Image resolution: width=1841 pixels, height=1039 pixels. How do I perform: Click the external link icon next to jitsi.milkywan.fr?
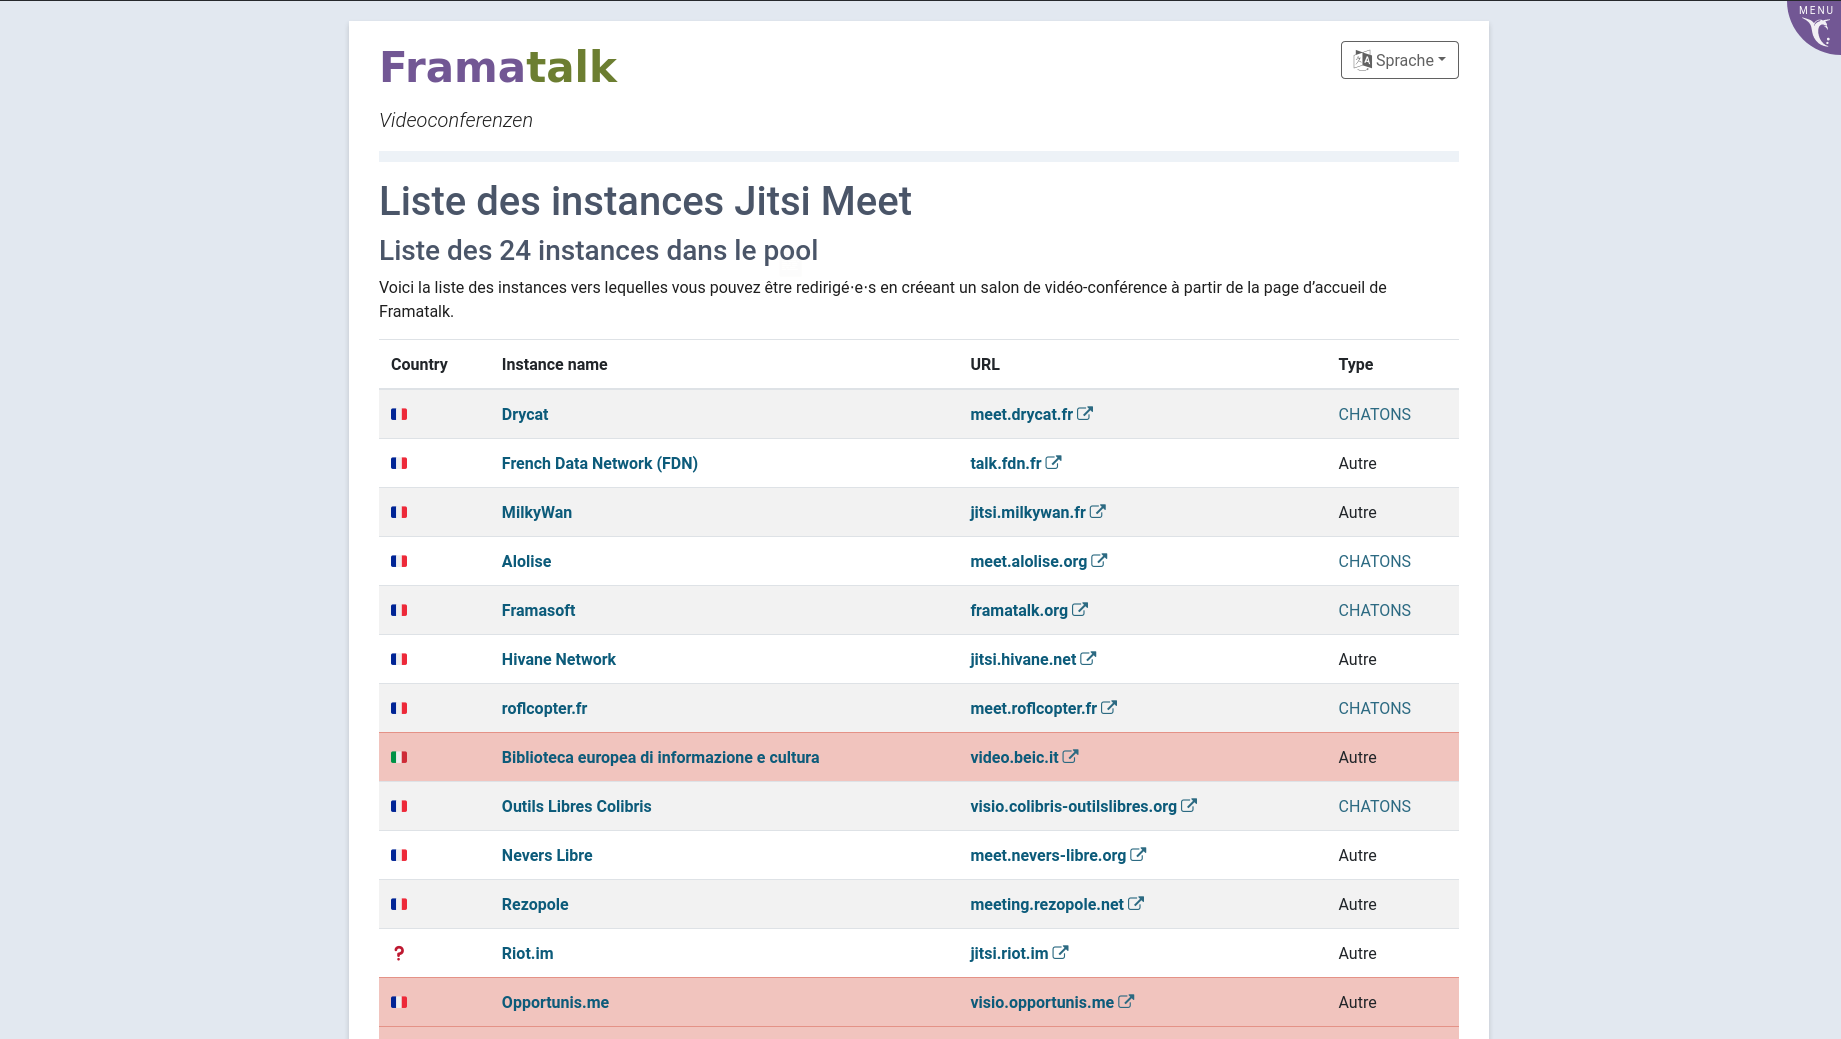(x=1098, y=511)
